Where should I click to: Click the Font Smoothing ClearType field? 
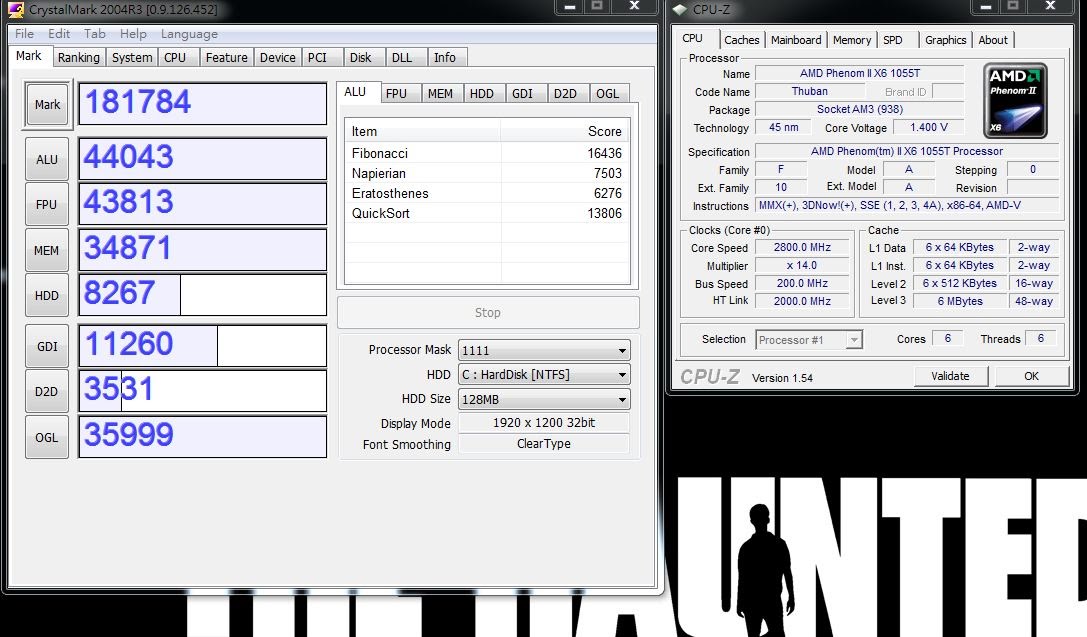click(544, 444)
